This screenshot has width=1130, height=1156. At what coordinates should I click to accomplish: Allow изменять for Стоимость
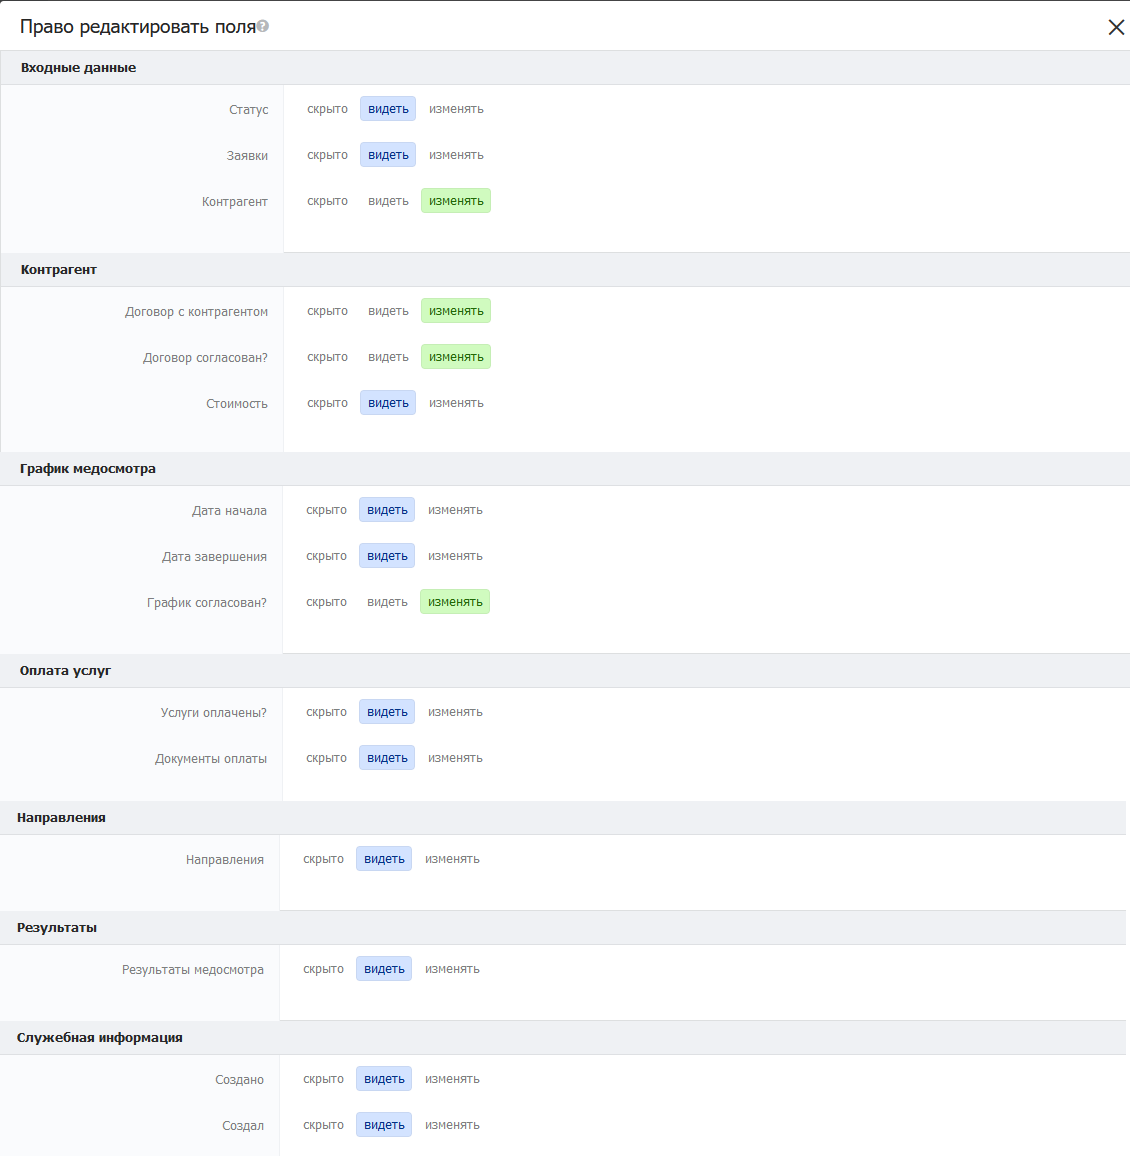456,403
